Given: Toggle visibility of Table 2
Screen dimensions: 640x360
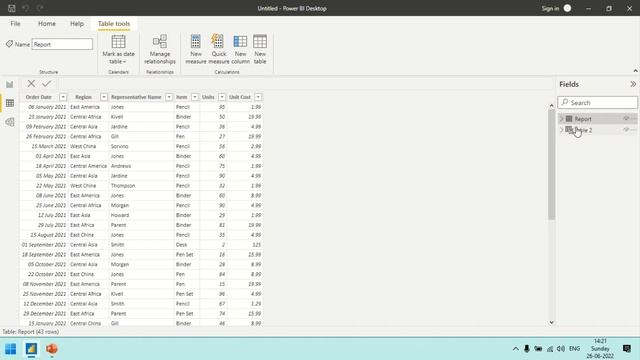Looking at the screenshot, I should (x=626, y=130).
